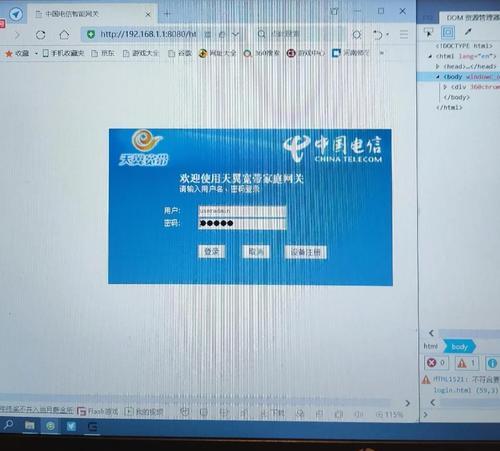Open 我的视频 in the status bar

(x=144, y=412)
